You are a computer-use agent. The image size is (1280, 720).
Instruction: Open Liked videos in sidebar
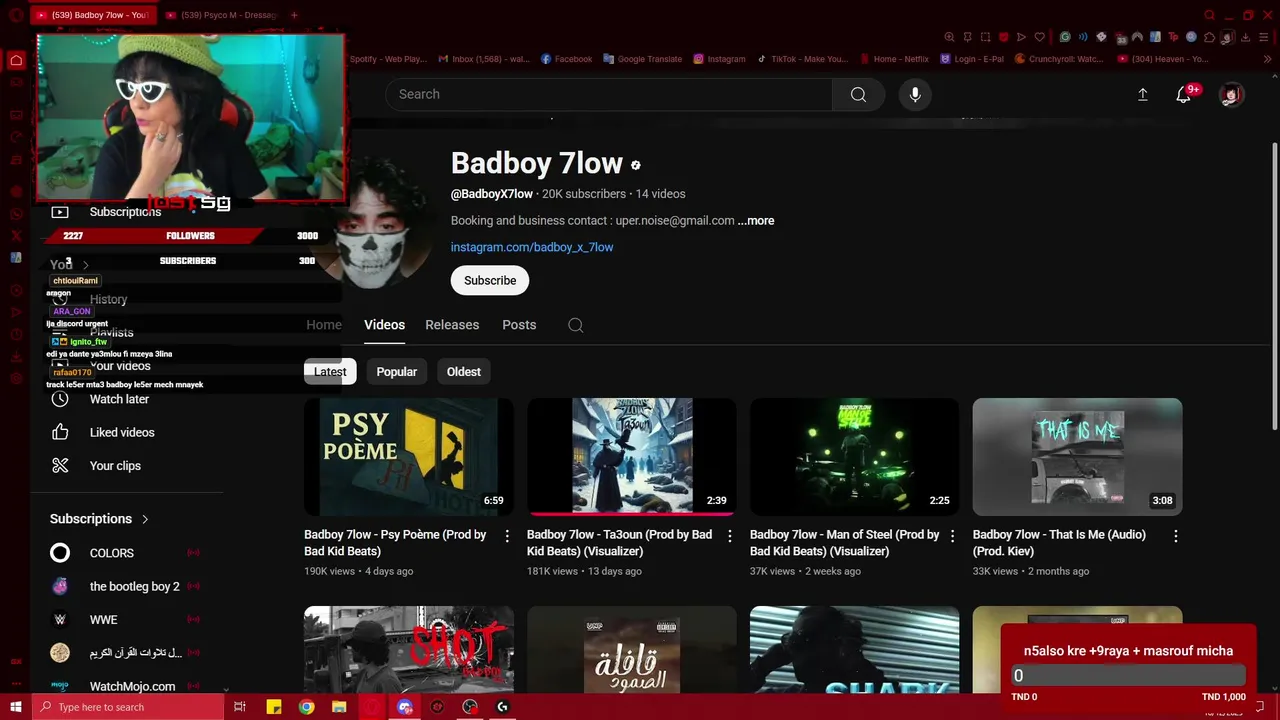click(x=122, y=432)
